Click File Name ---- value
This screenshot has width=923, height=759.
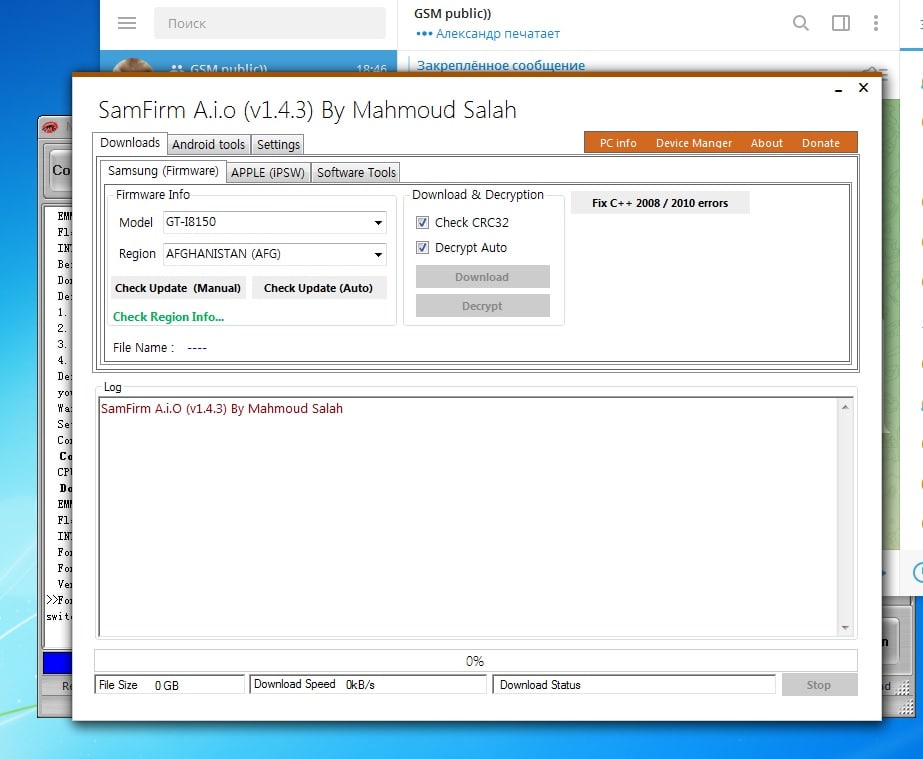coord(197,348)
